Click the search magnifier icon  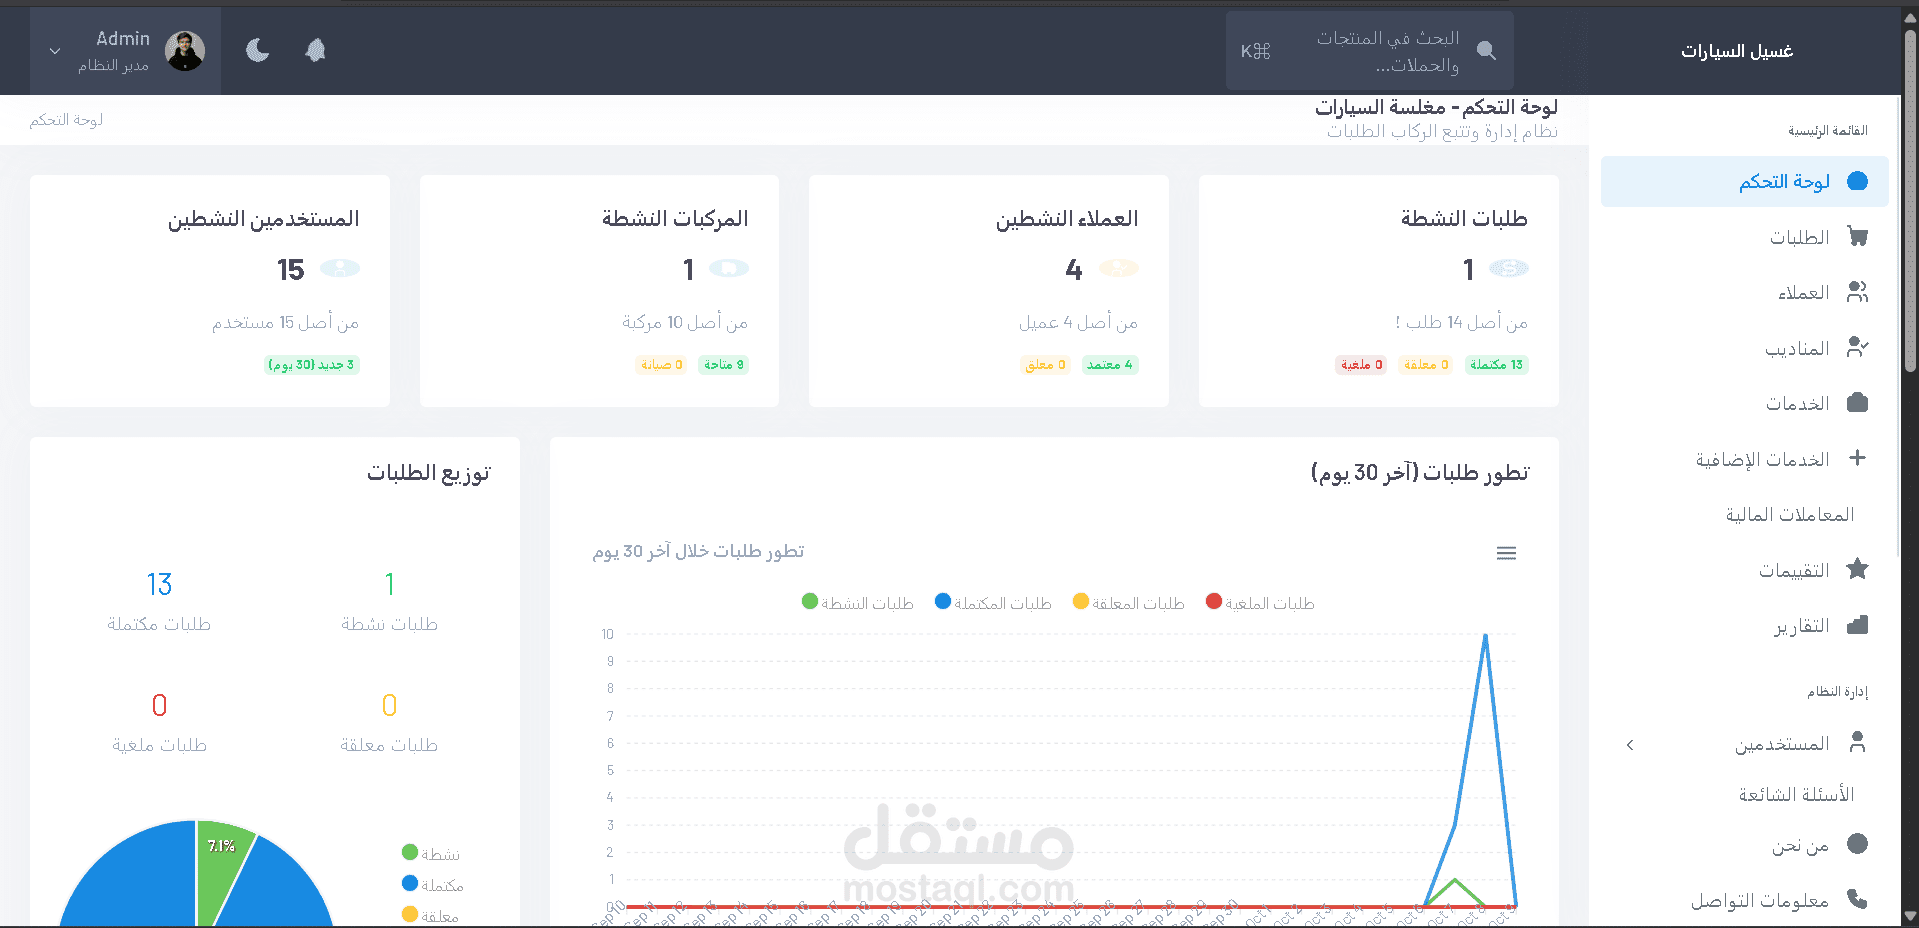point(1486,51)
